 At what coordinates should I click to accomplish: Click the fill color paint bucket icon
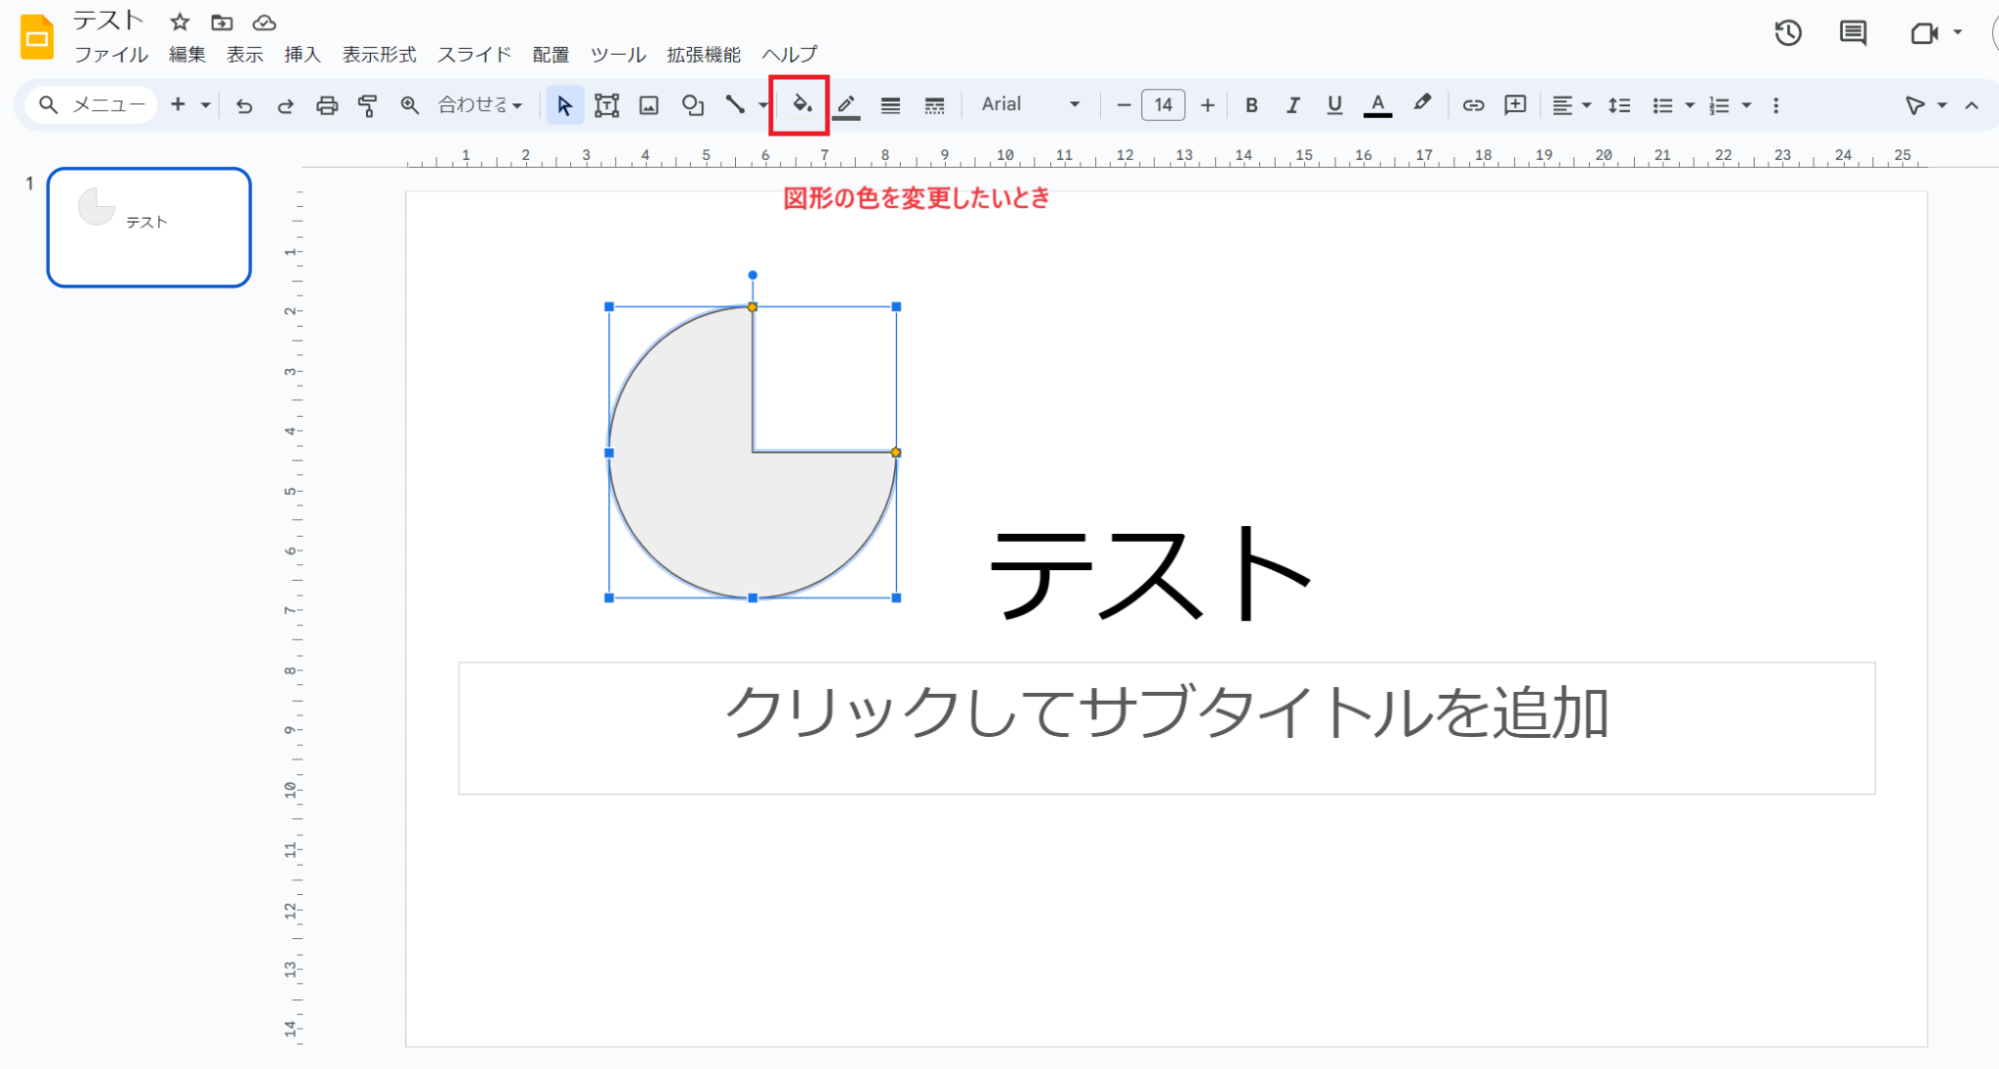pyautogui.click(x=801, y=105)
